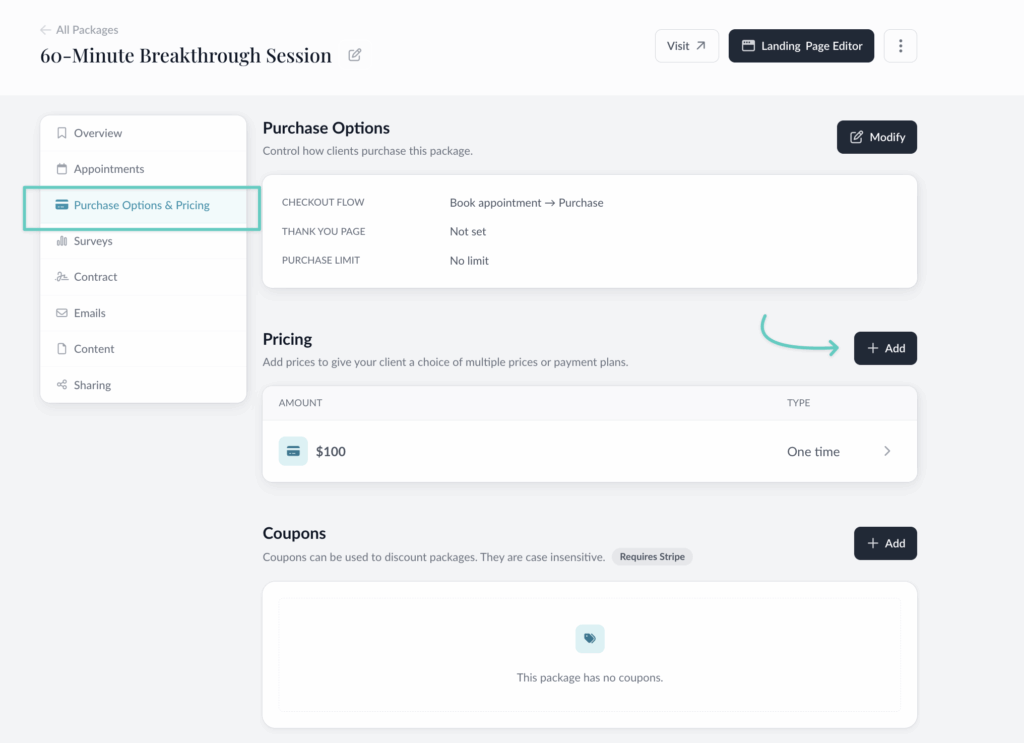The height and width of the screenshot is (743, 1024).
Task: Click the bar chart icon beside Surveys
Action: 62,241
